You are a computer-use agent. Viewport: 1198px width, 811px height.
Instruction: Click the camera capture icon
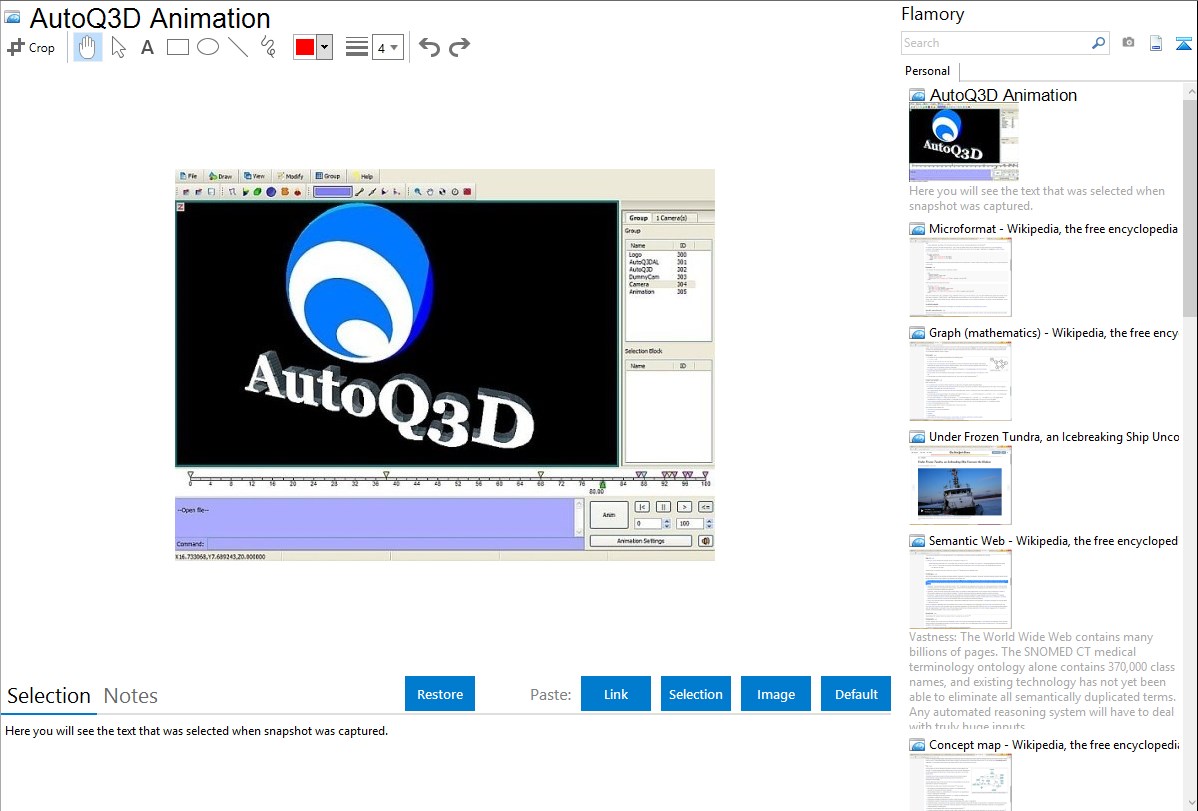(1128, 43)
